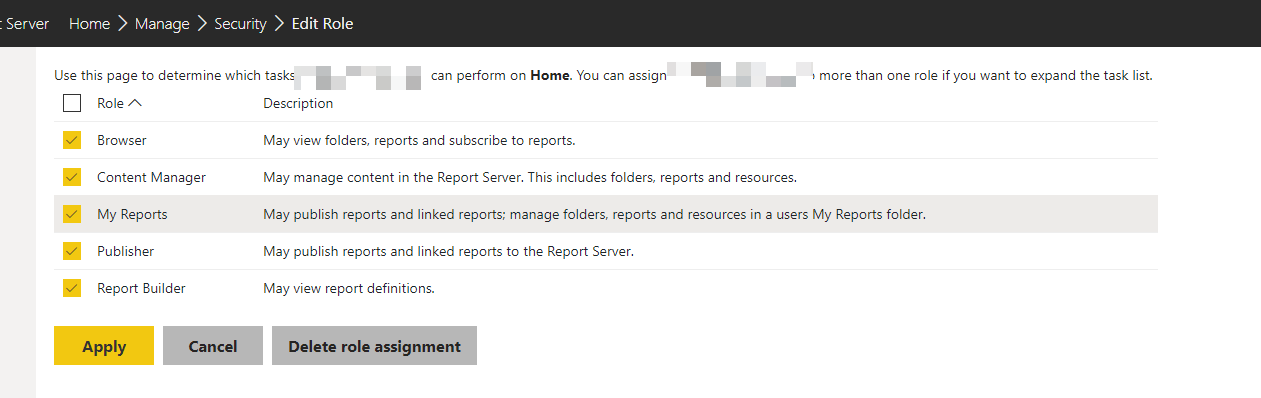This screenshot has width=1261, height=398.
Task: Navigate to Security in the breadcrumb
Action: pos(240,23)
